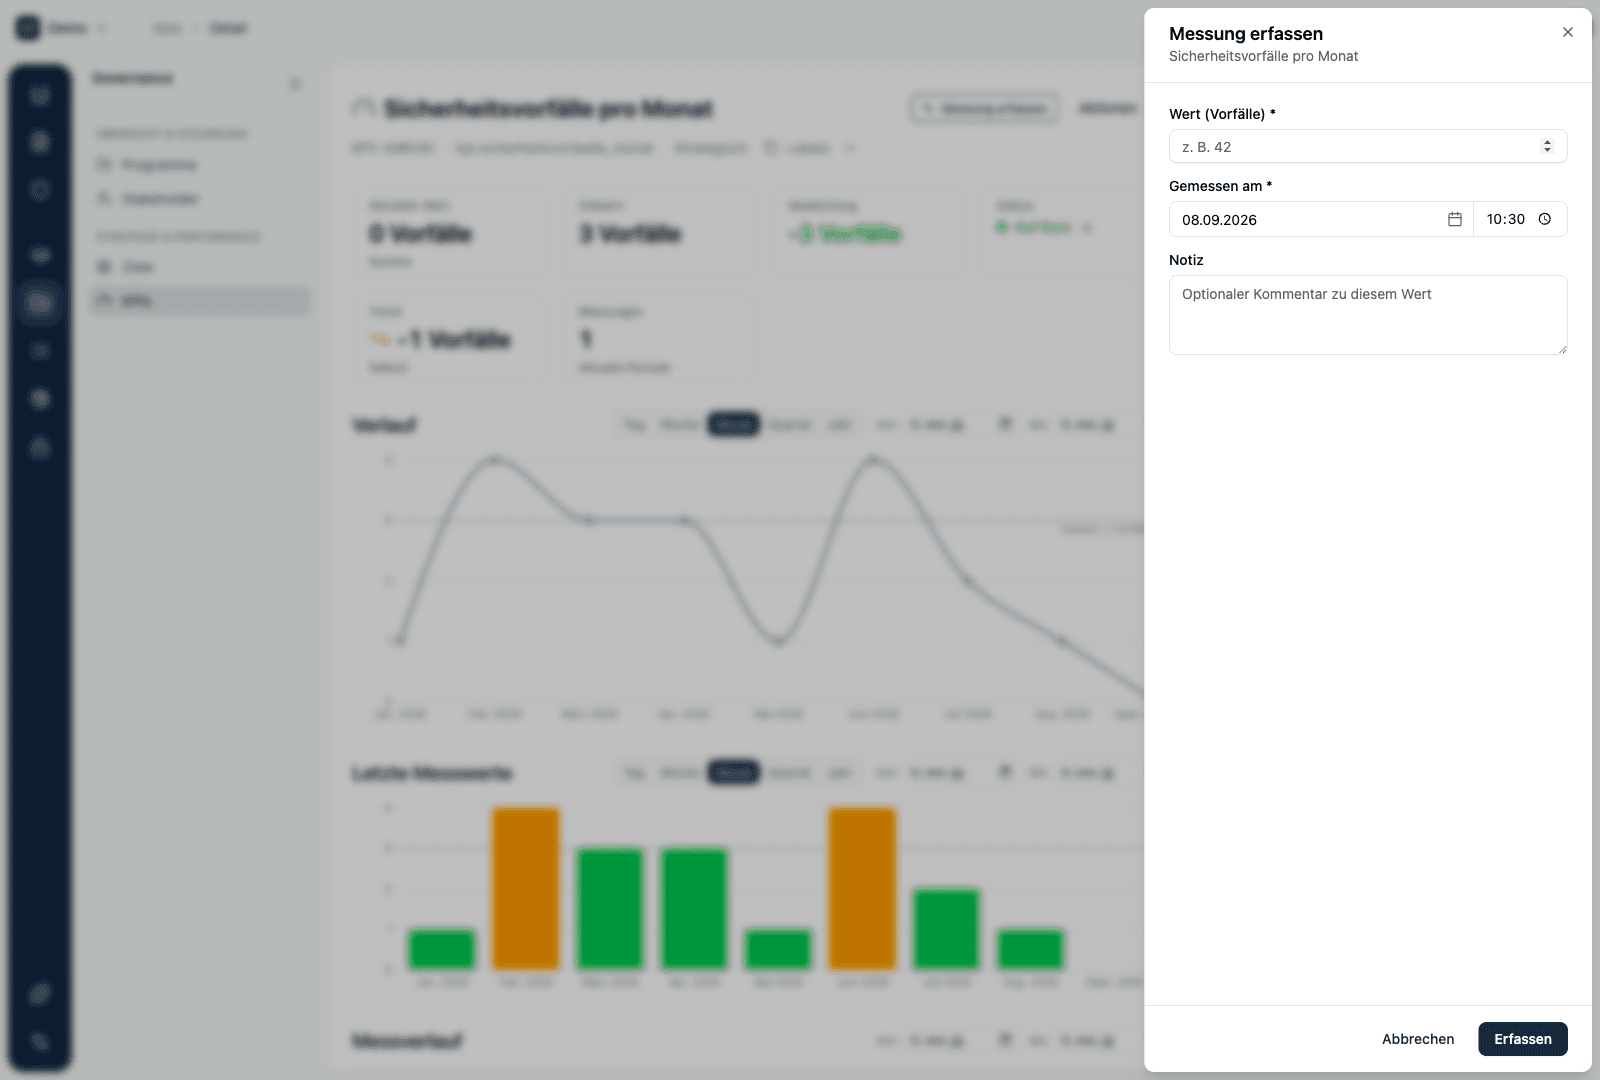Screen dimensions: 1600x1080
Task: Click the Messung erfassen header button
Action: [x=984, y=108]
